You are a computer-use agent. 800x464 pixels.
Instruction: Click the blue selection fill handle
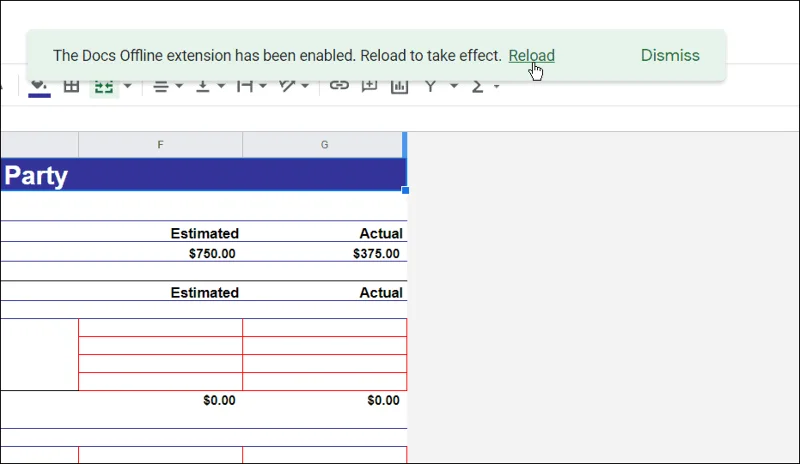click(405, 190)
